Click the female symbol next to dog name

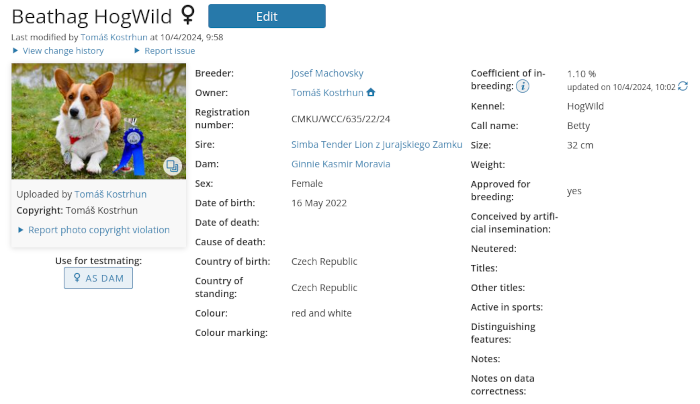[x=188, y=15]
